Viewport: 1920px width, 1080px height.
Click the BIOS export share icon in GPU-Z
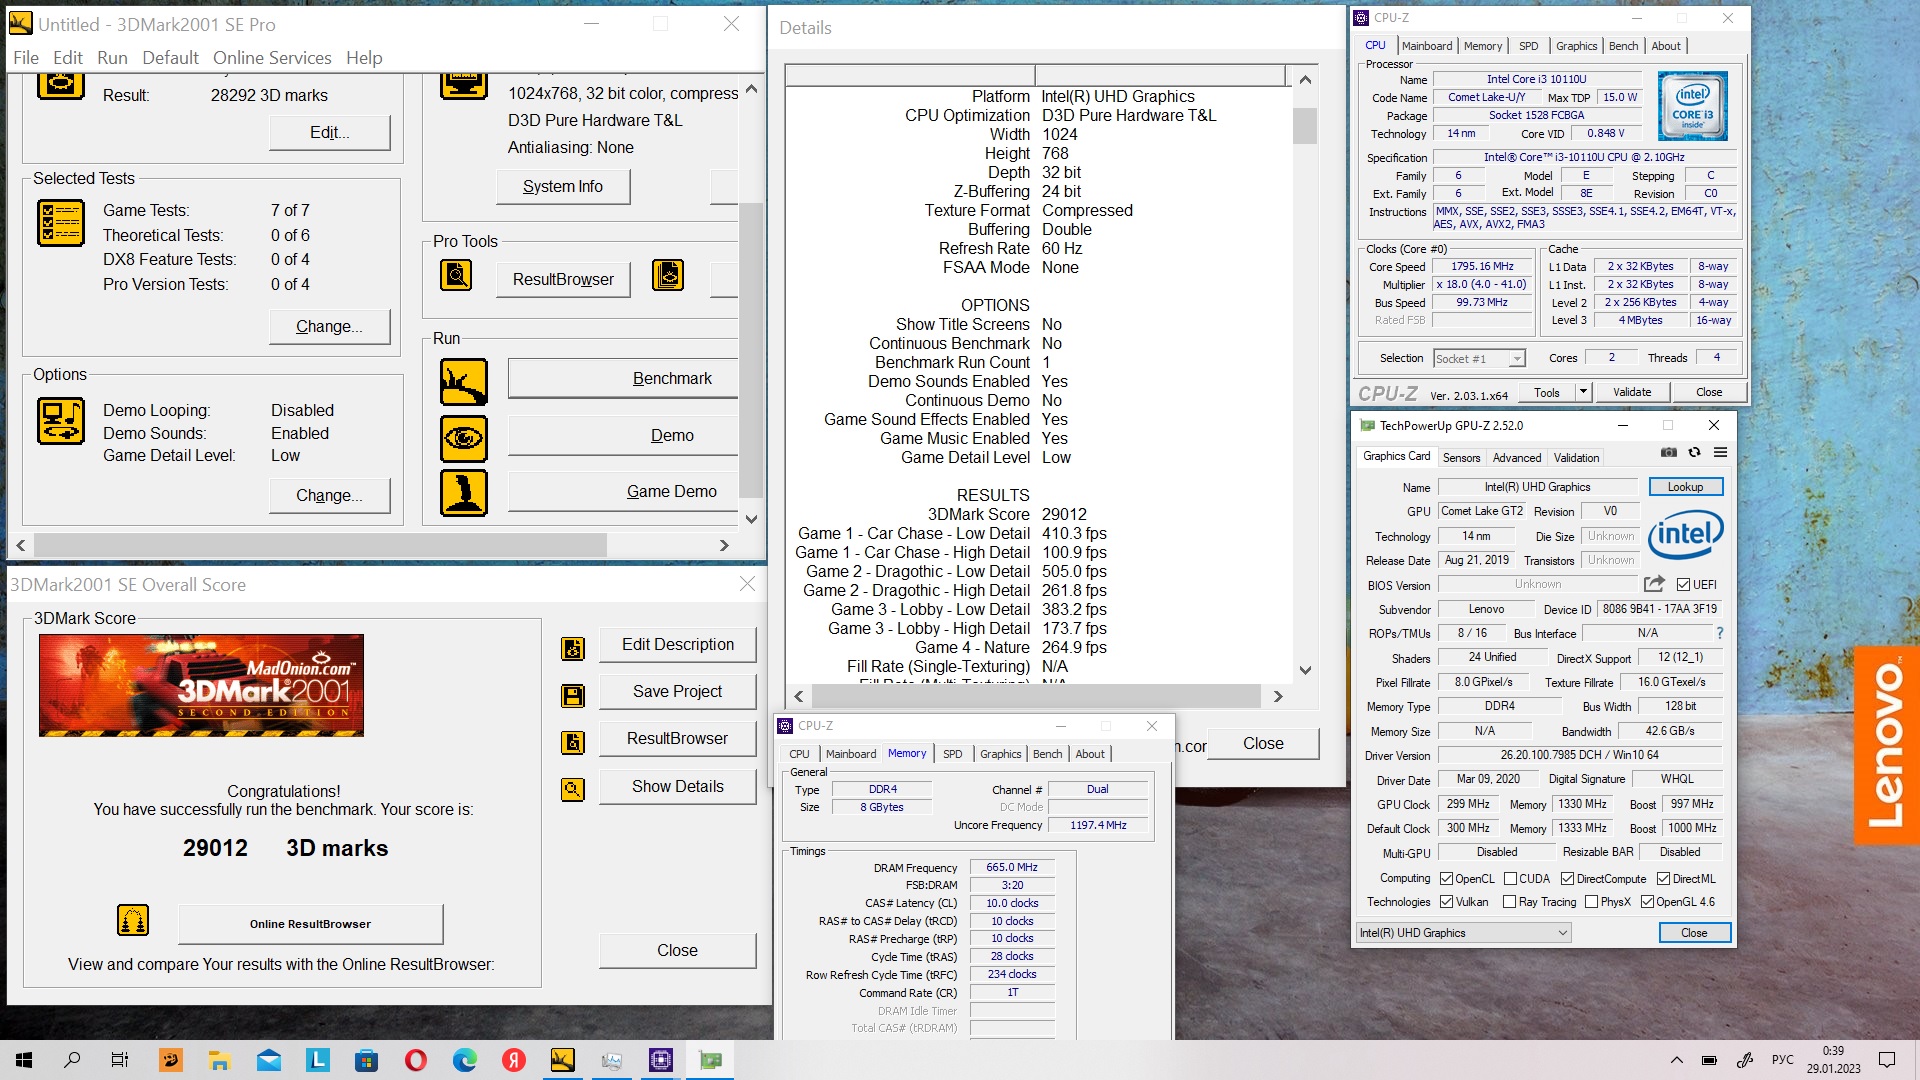click(x=1655, y=584)
